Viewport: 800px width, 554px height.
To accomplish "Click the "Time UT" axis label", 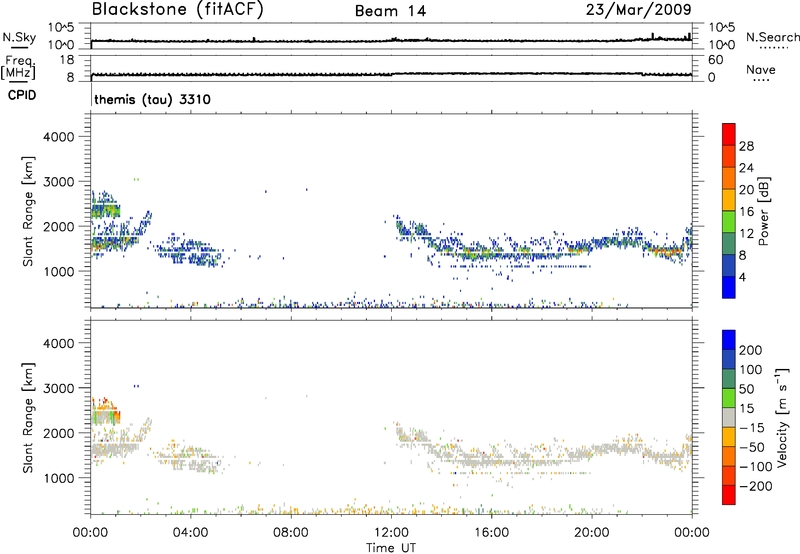I will tap(391, 548).
